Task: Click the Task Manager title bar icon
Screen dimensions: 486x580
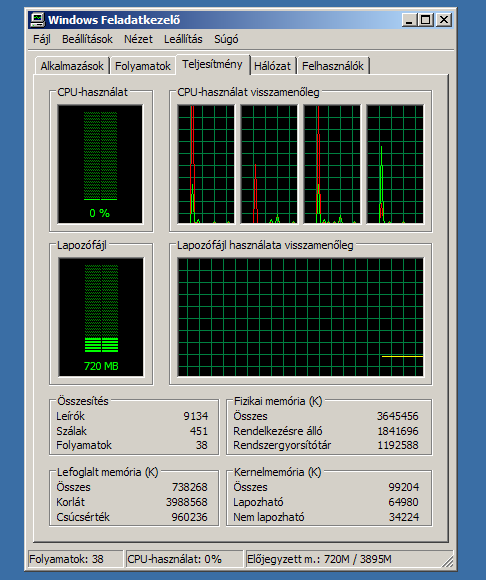Action: [37, 20]
